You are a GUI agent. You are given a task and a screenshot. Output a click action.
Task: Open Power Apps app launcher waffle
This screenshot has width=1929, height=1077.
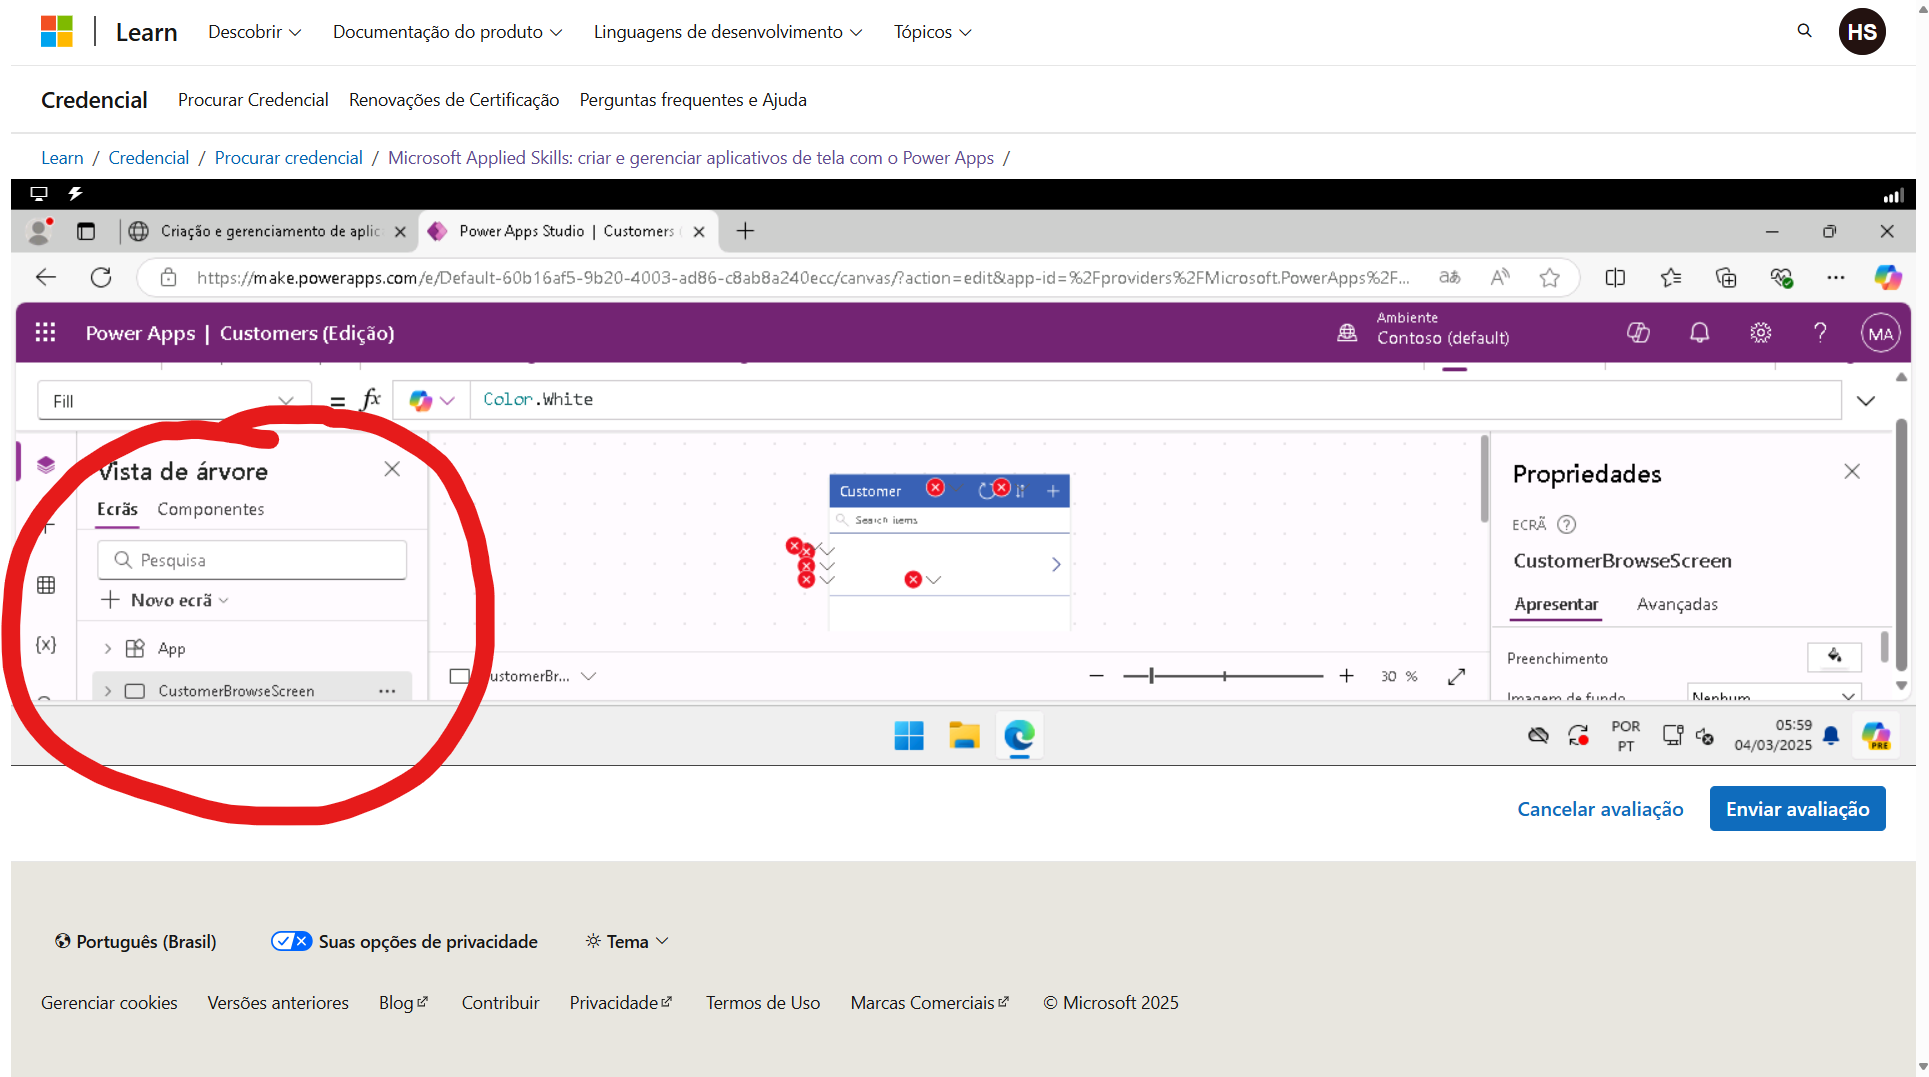click(x=46, y=333)
